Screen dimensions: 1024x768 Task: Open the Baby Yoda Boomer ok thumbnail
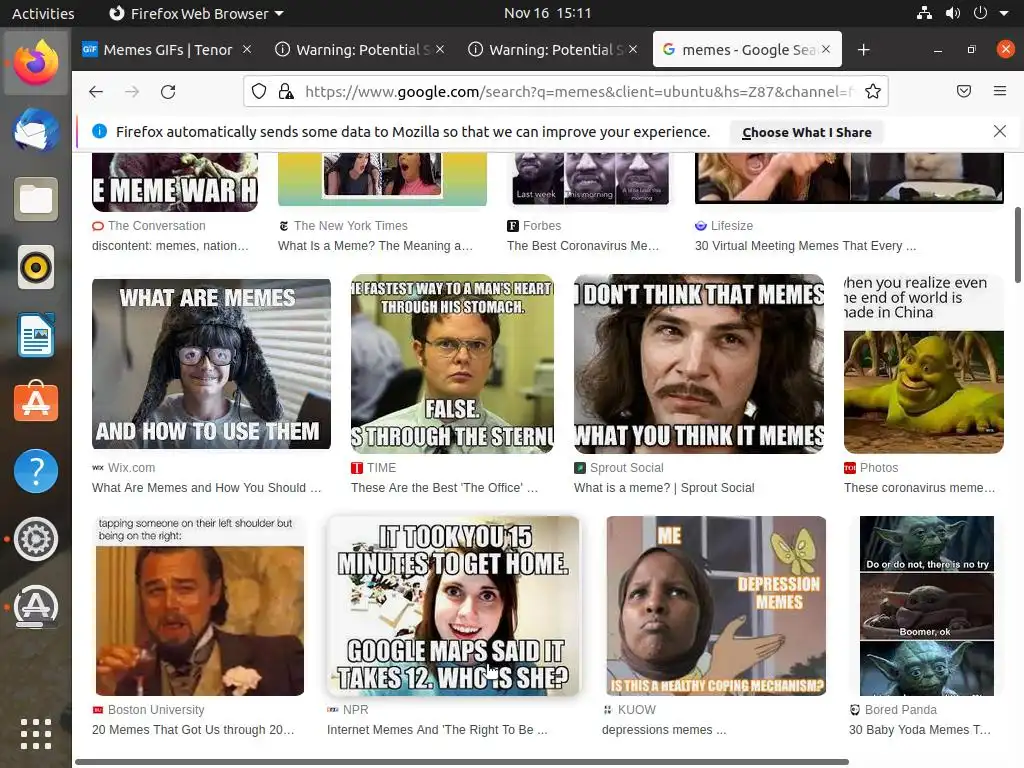927,606
